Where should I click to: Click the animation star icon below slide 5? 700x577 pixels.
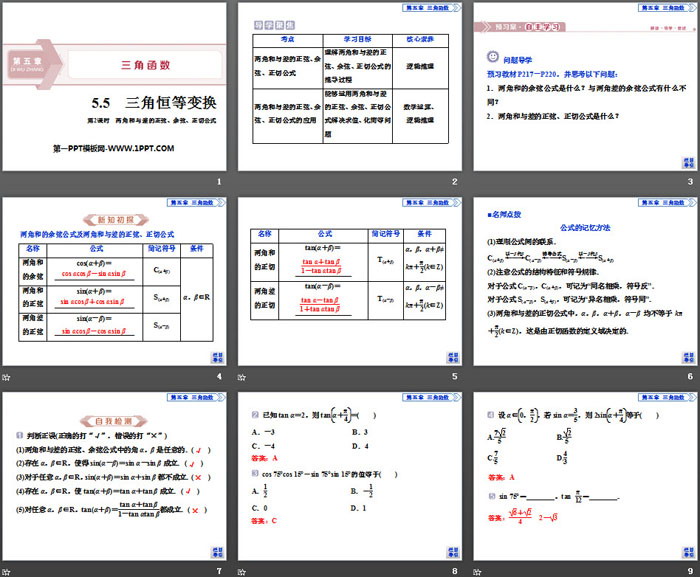coord(242,377)
